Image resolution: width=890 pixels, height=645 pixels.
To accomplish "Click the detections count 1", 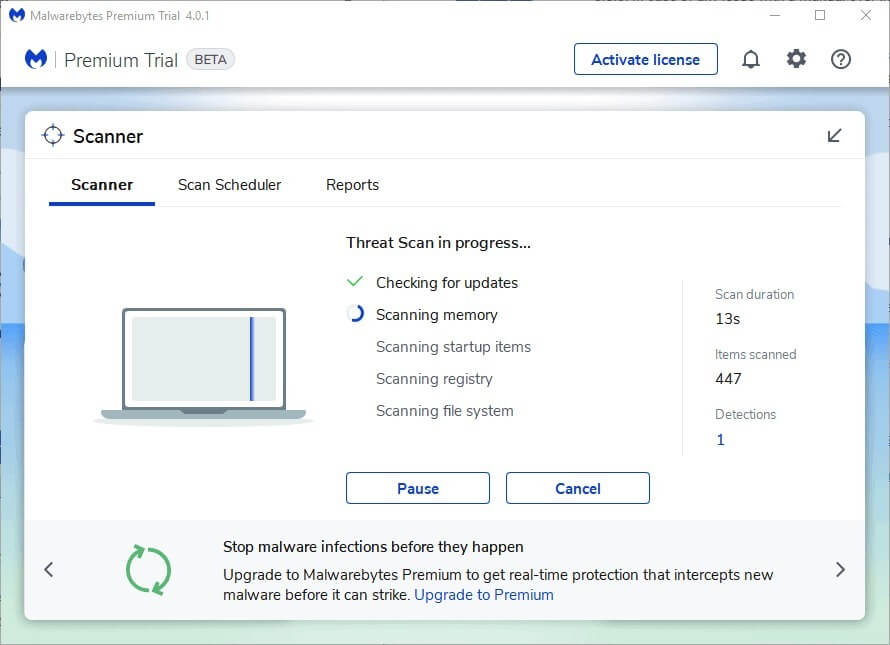I will (720, 439).
